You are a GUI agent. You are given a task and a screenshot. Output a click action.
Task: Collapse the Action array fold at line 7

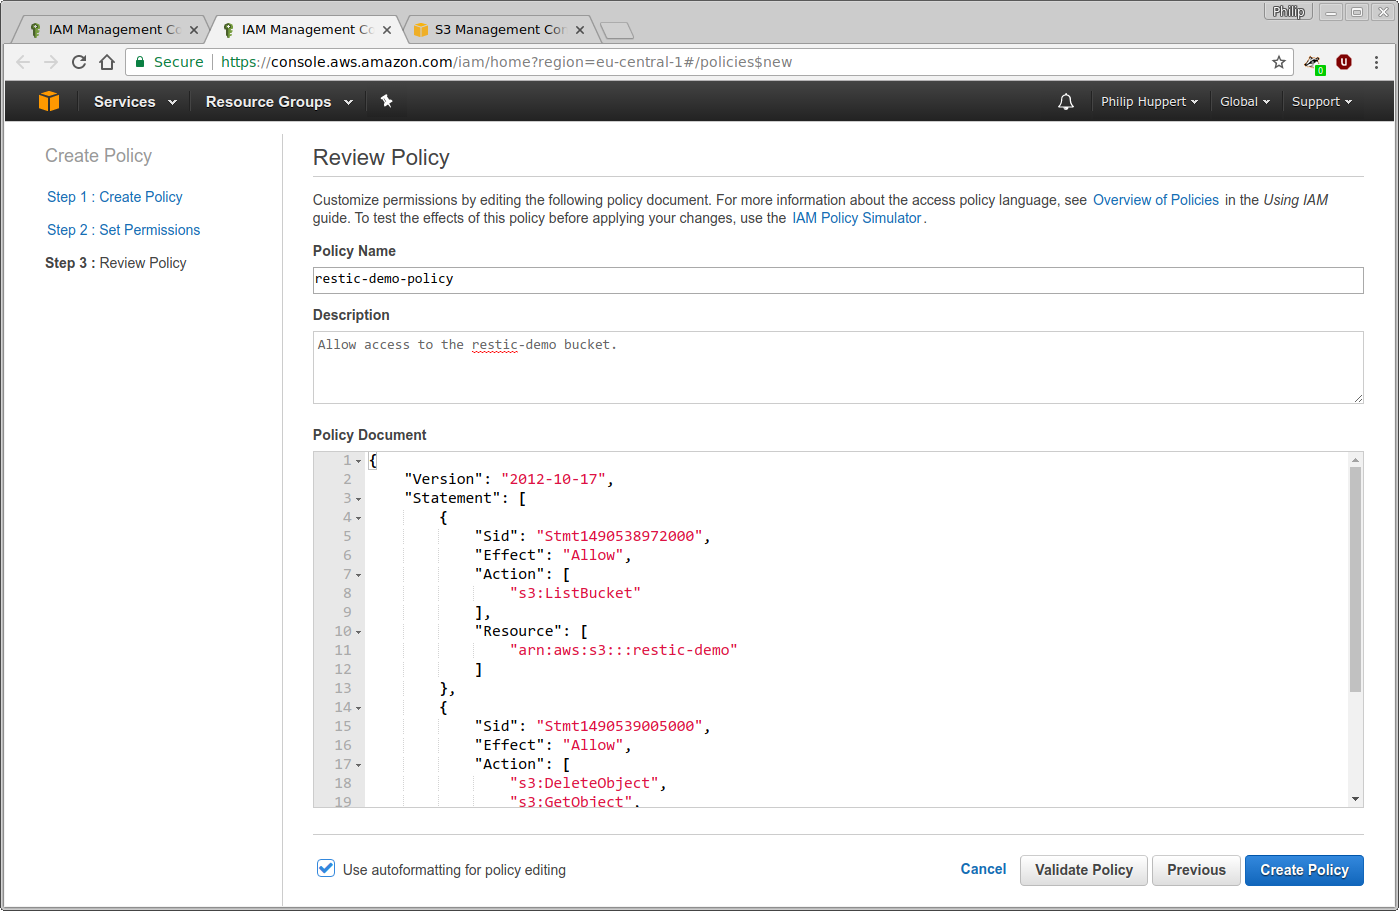click(x=359, y=575)
